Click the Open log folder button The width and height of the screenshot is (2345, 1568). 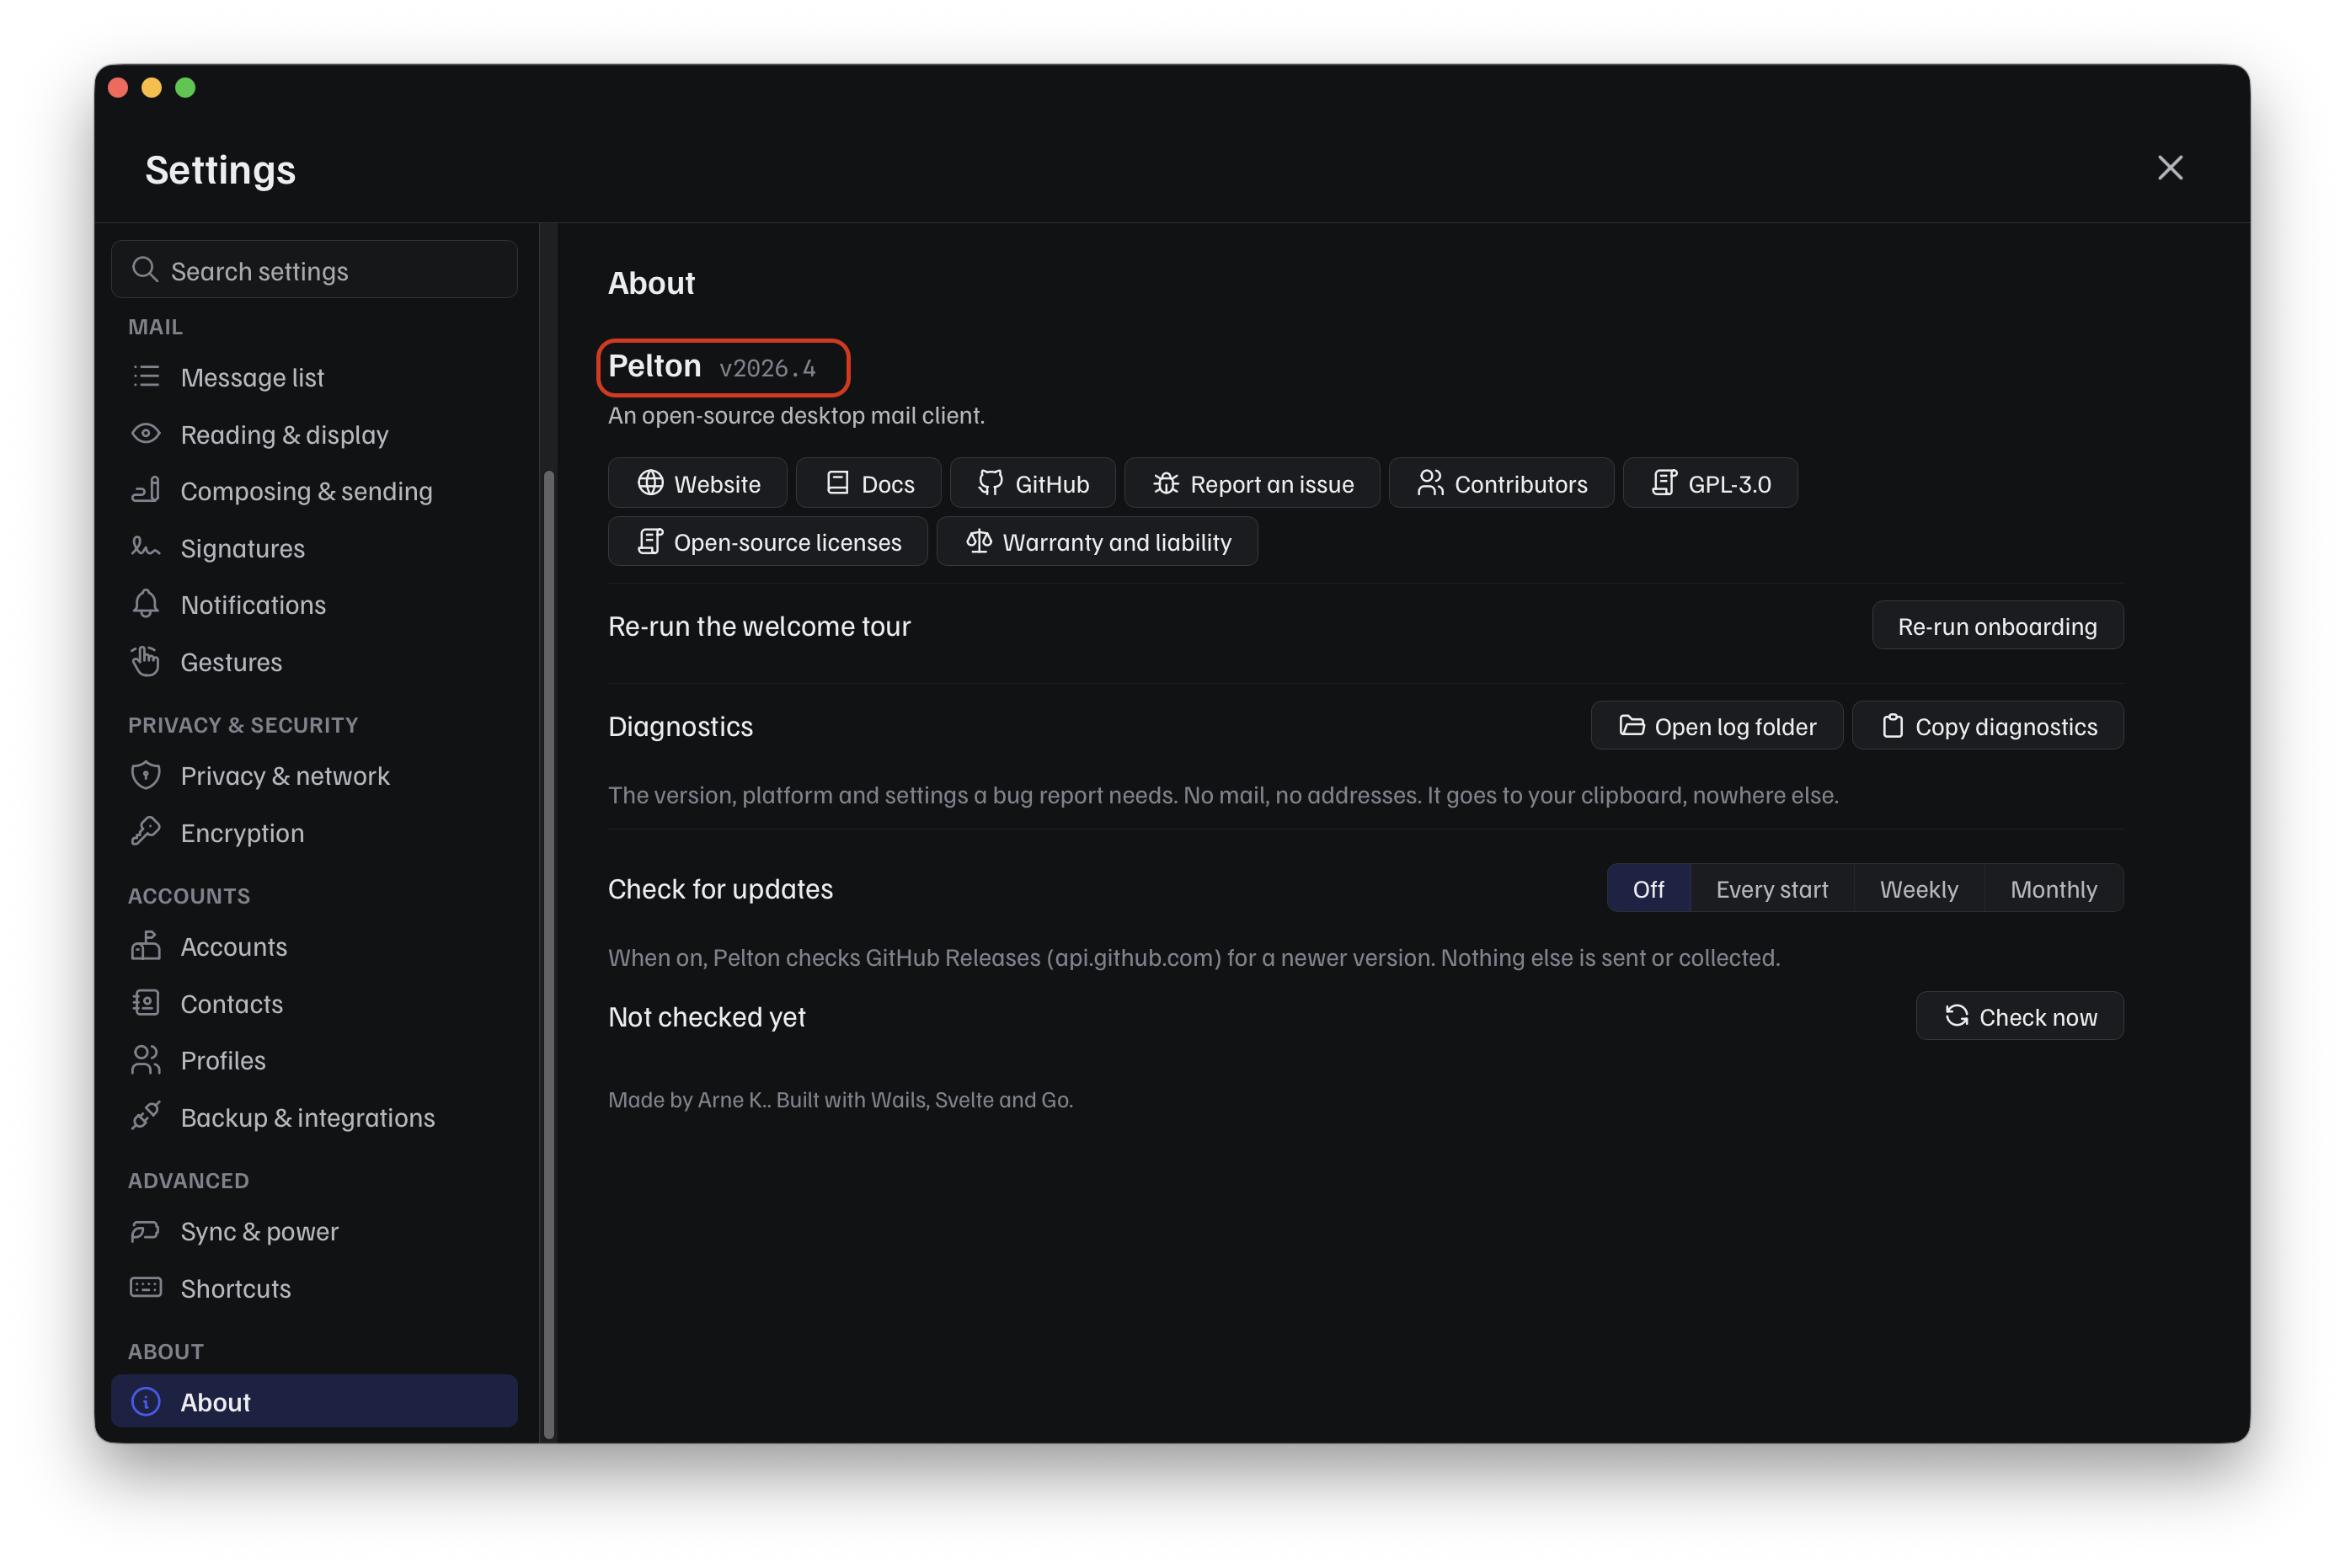click(1716, 726)
